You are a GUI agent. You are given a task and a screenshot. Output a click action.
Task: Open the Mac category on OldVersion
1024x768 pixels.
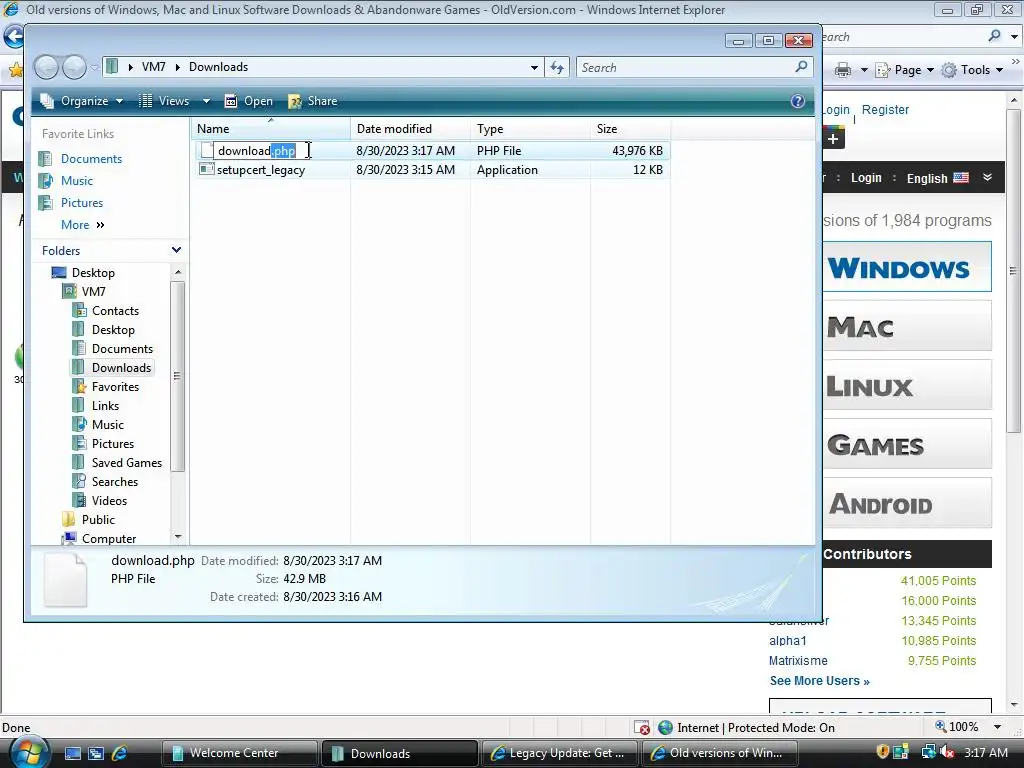pos(907,326)
